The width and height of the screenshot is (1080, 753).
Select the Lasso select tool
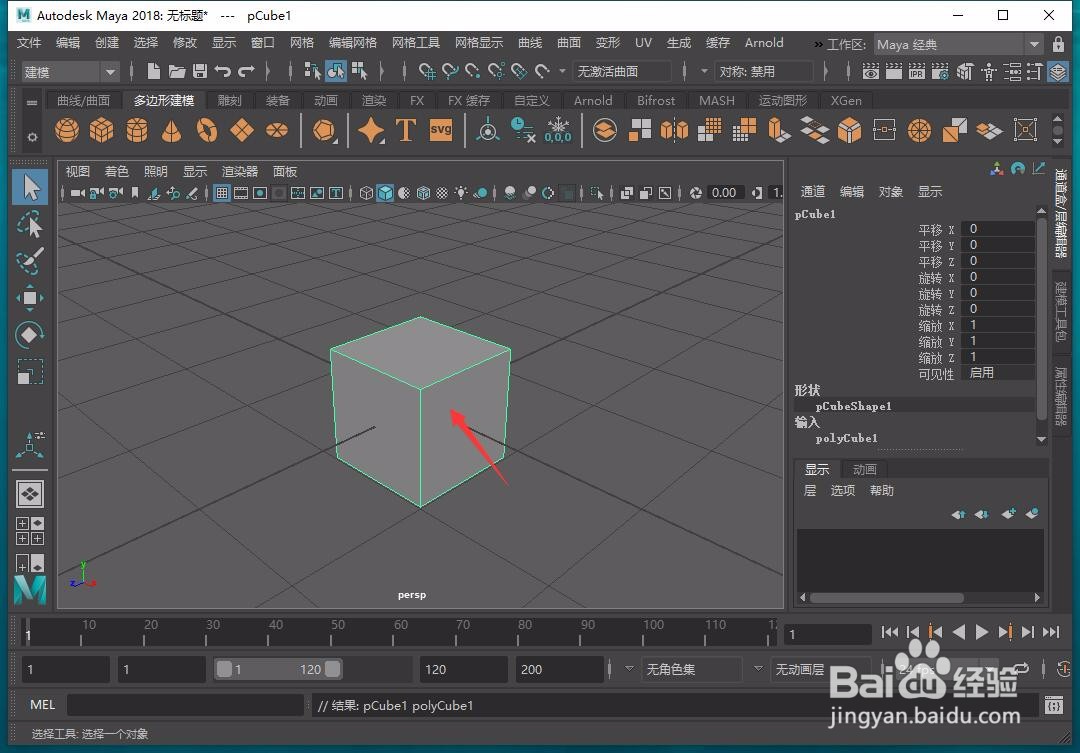[x=30, y=225]
